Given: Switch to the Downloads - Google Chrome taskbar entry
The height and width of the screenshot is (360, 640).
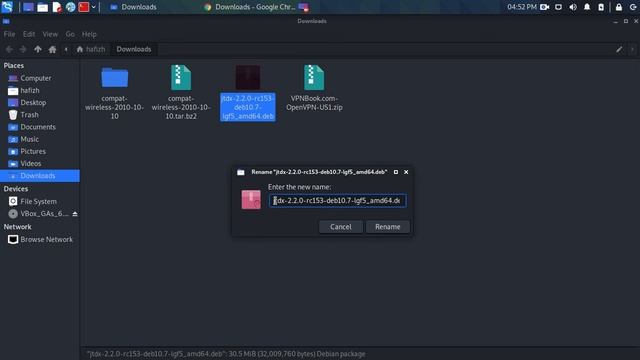Looking at the screenshot, I should (250, 7).
